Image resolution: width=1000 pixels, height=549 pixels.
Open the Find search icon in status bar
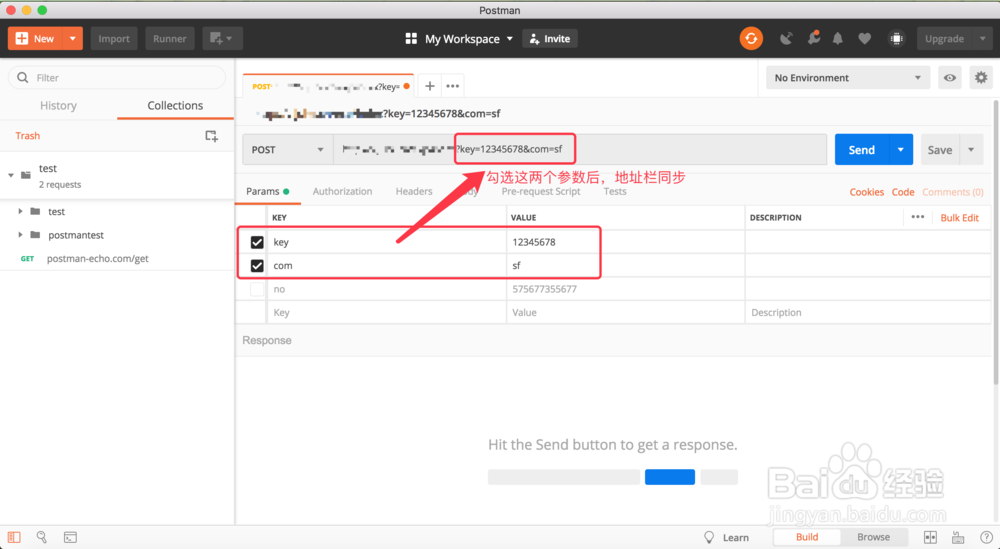pos(41,538)
